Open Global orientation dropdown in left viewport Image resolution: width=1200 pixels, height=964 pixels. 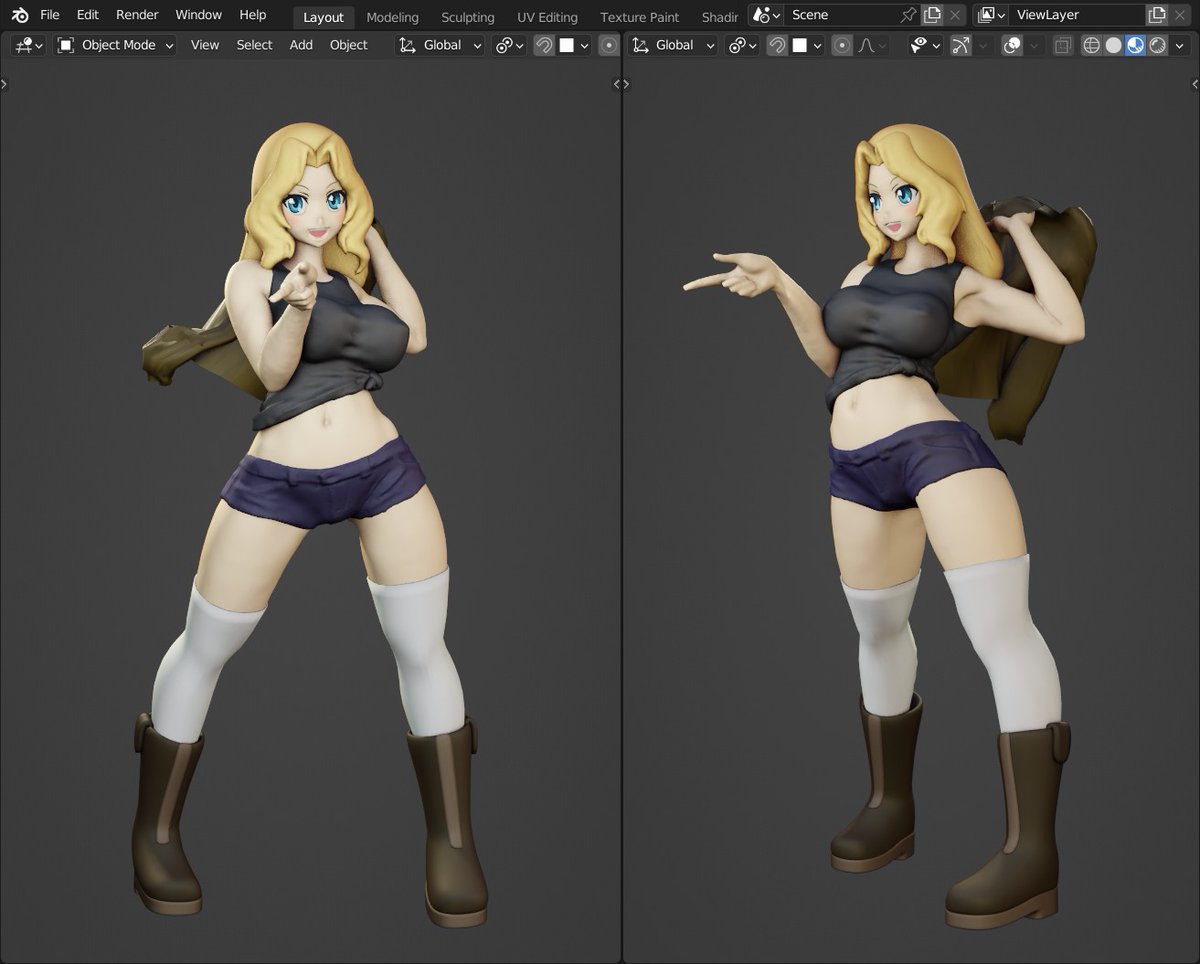point(440,45)
